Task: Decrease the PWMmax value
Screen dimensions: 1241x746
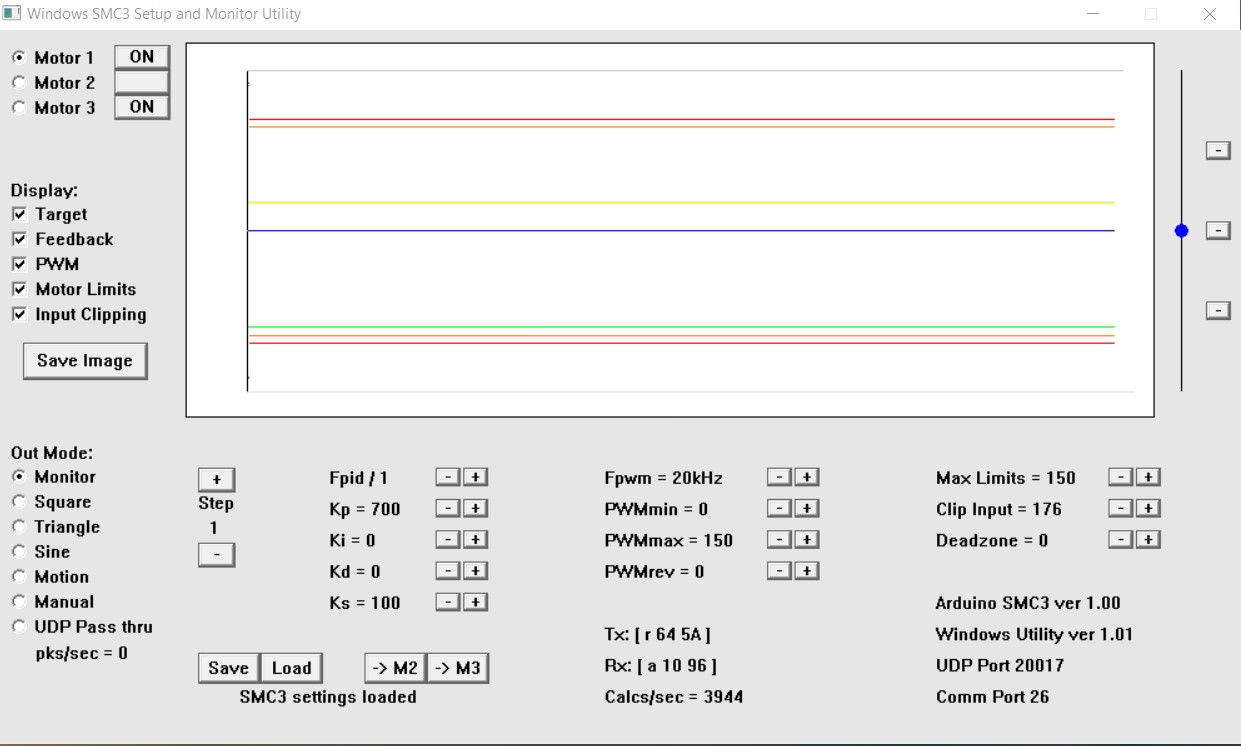Action: click(x=780, y=540)
